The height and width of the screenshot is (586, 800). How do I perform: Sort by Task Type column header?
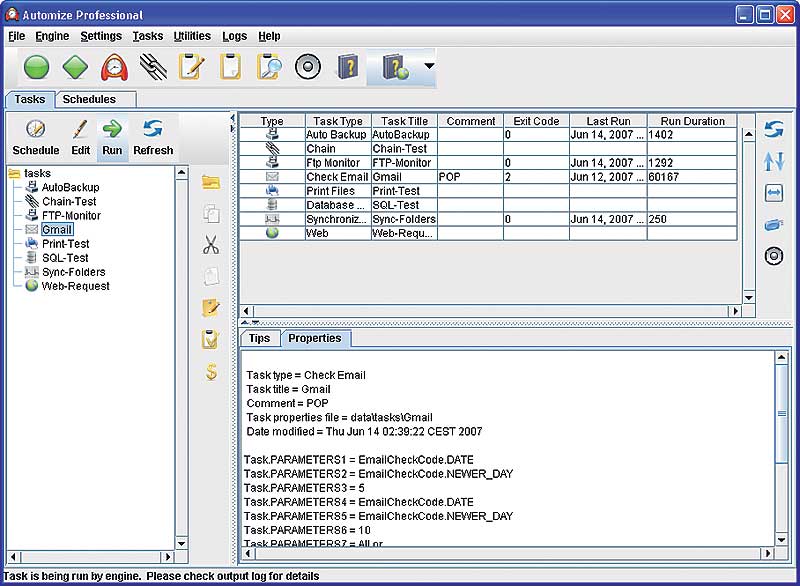point(338,121)
